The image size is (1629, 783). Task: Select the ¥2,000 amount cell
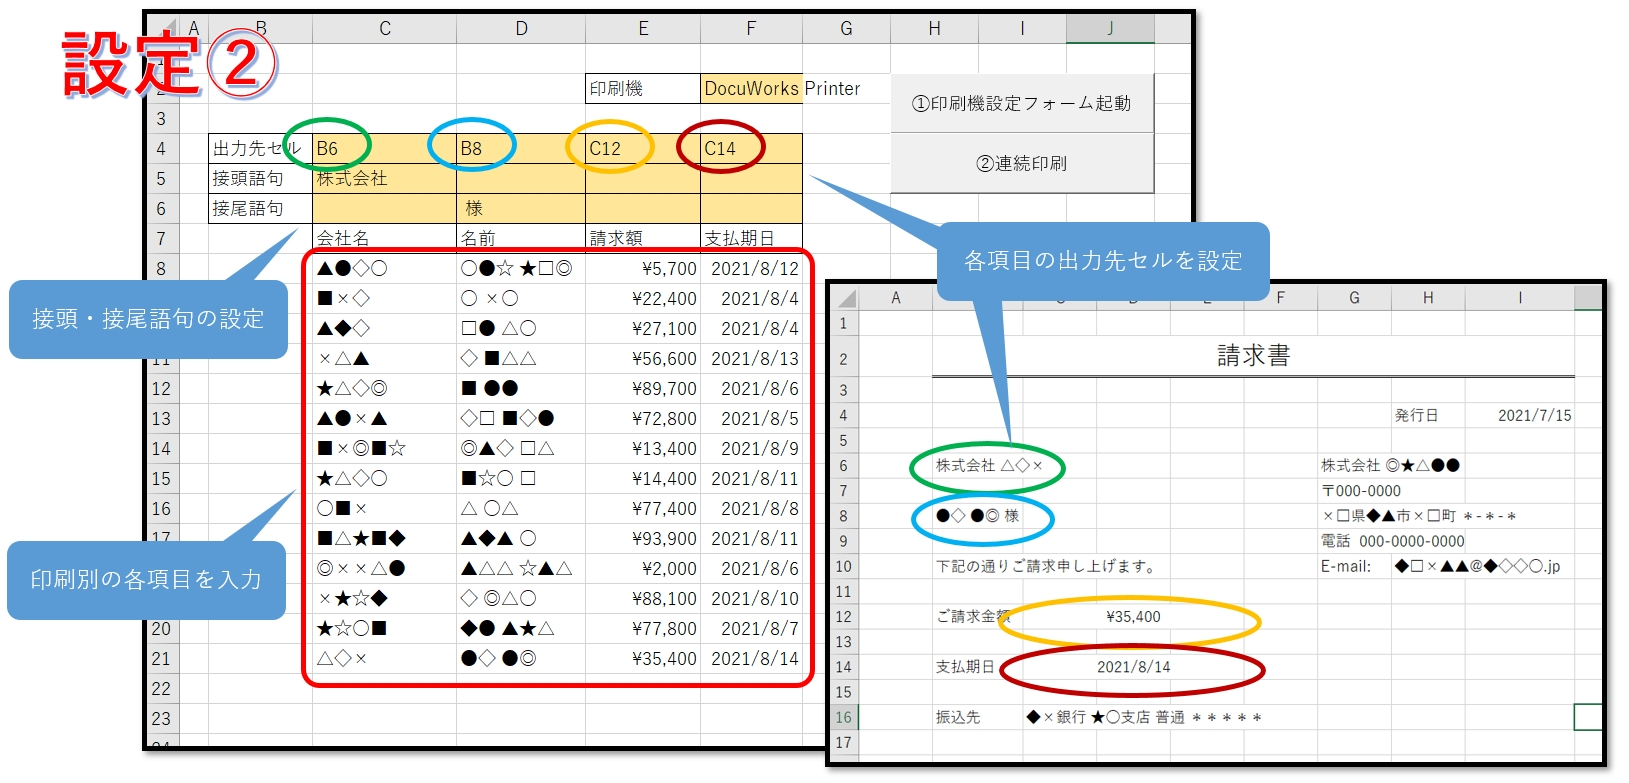(x=643, y=568)
